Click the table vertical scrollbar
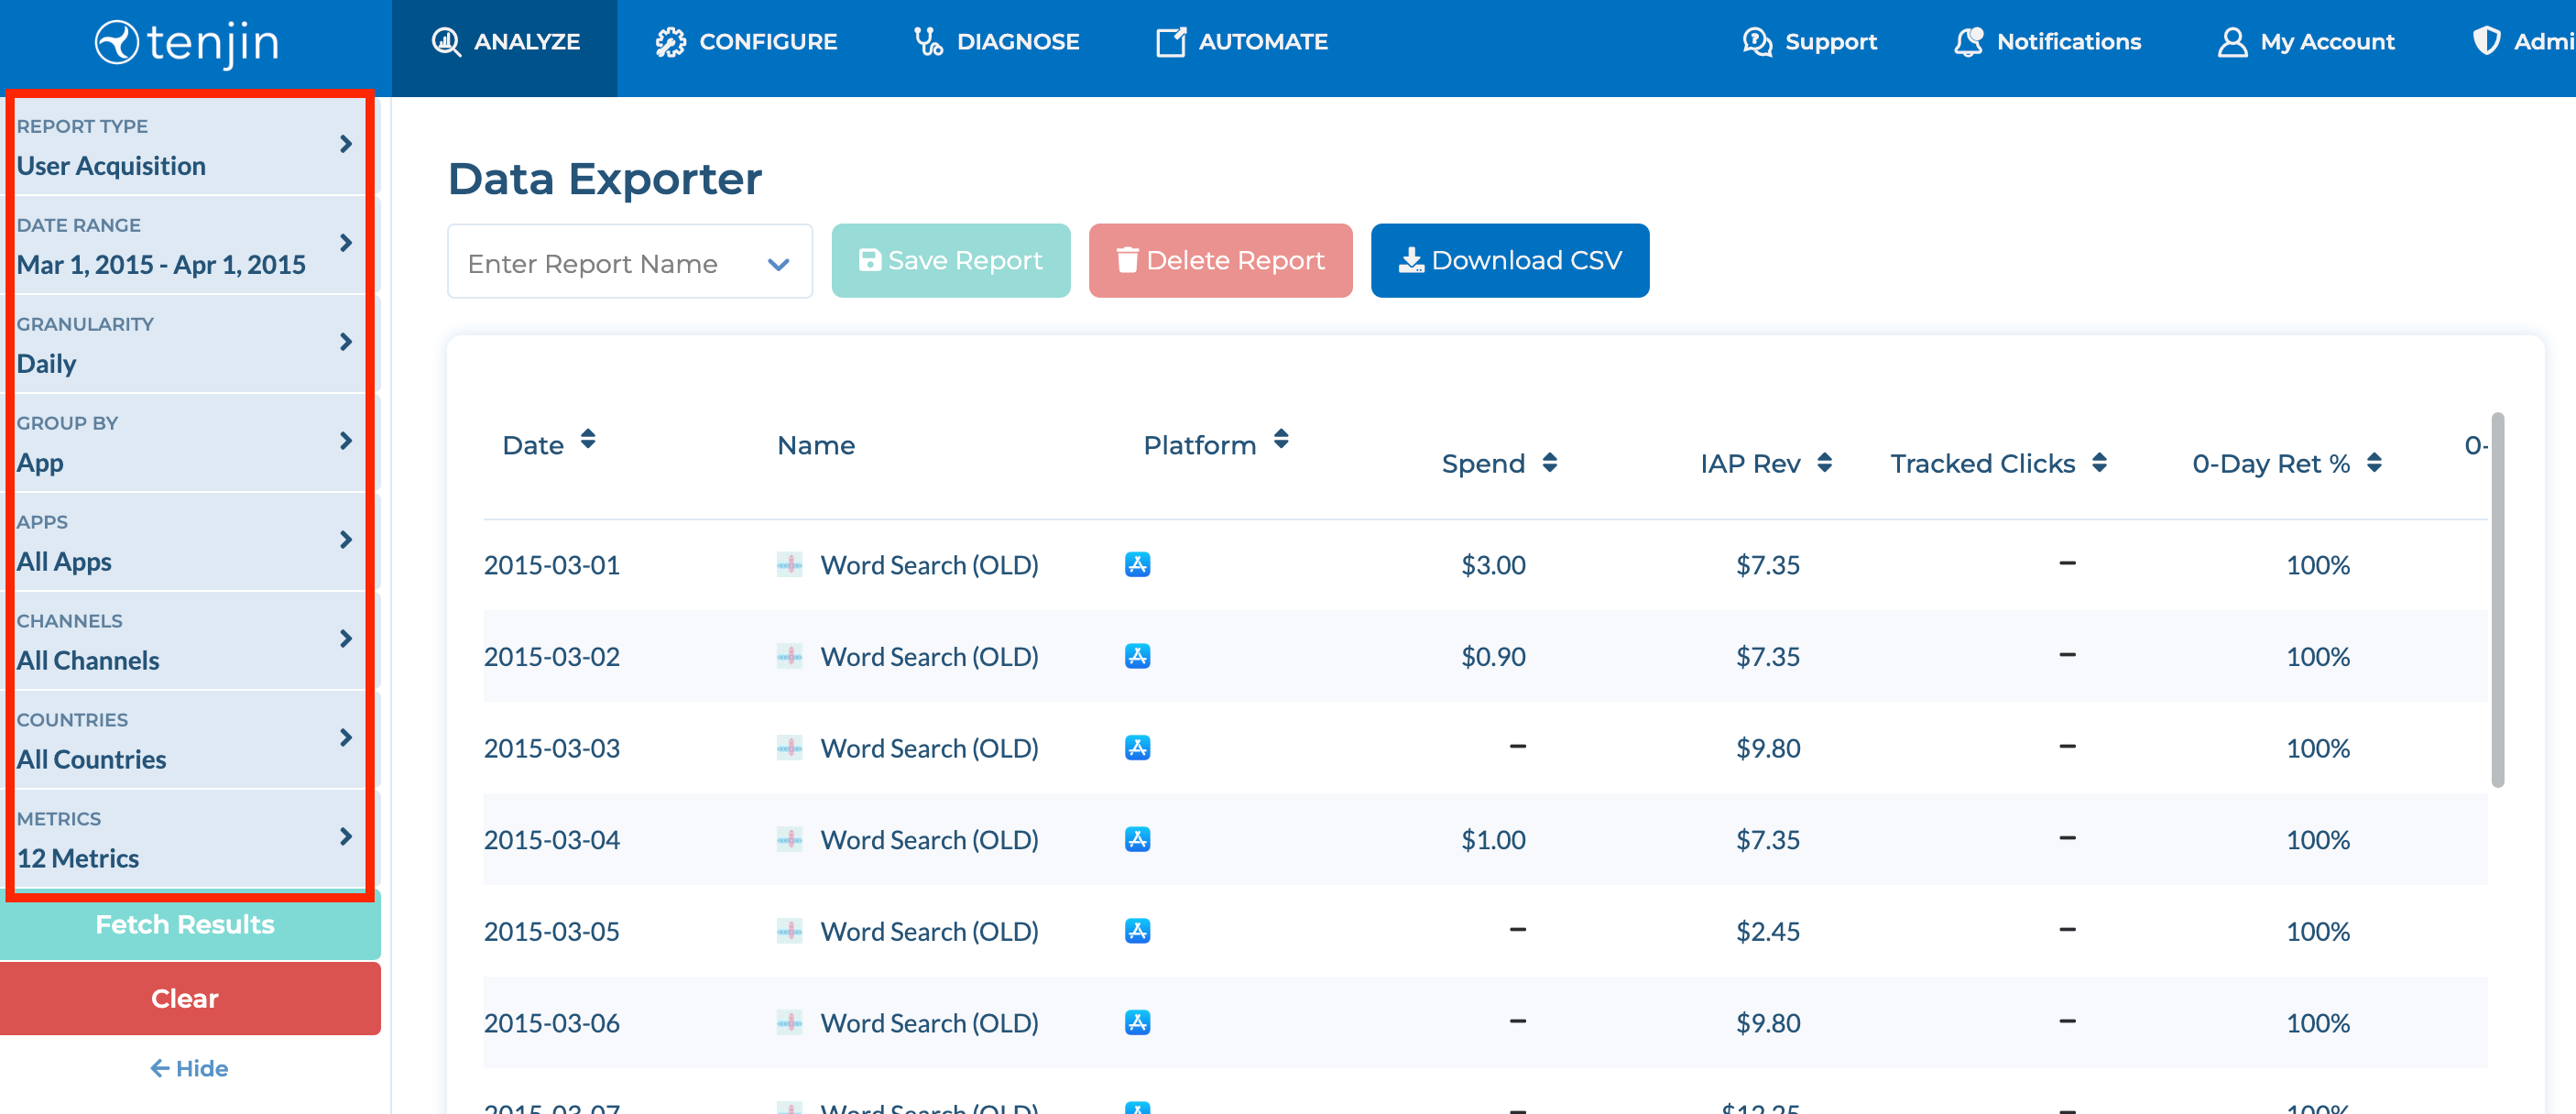 pos(2497,600)
